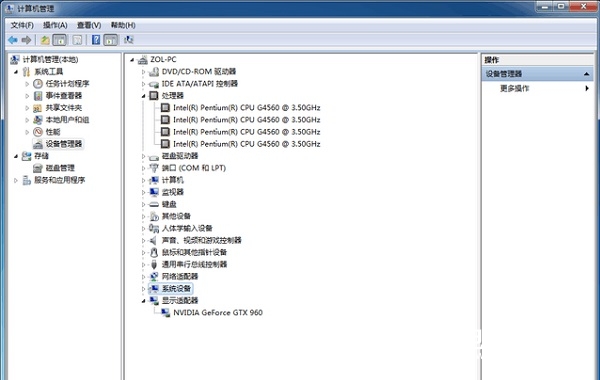Viewport: 600px width, 380px height.
Task: Expand the 服务和应用程序 tree node
Action: click(x=16, y=180)
